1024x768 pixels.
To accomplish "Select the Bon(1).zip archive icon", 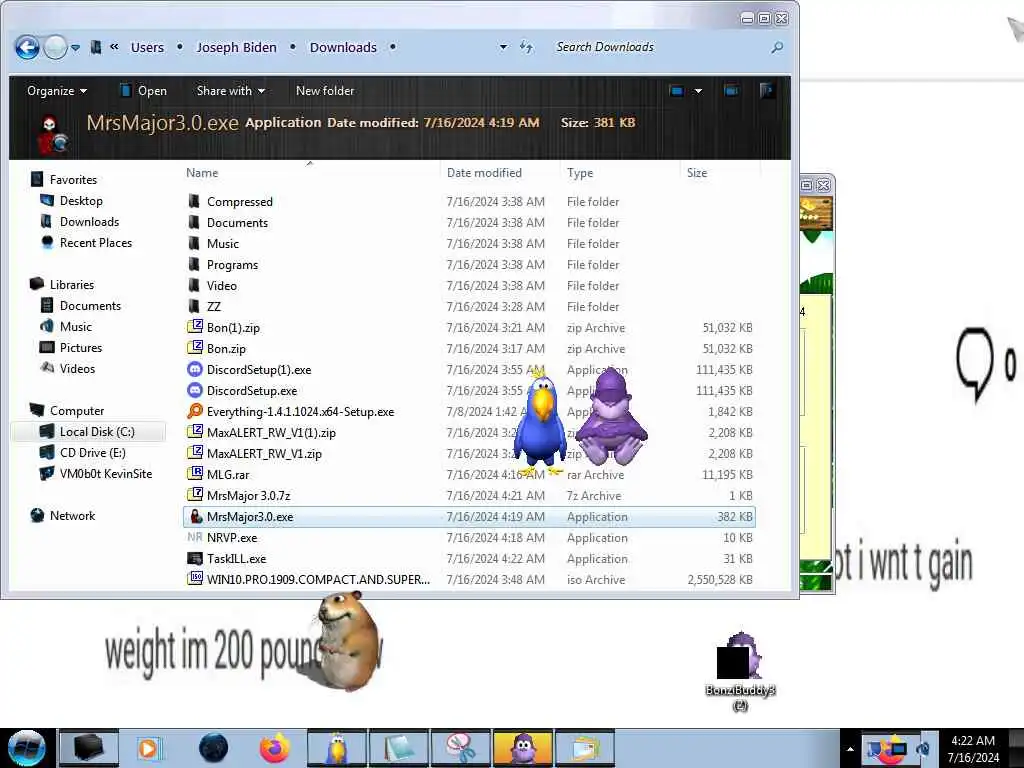I will coord(195,327).
